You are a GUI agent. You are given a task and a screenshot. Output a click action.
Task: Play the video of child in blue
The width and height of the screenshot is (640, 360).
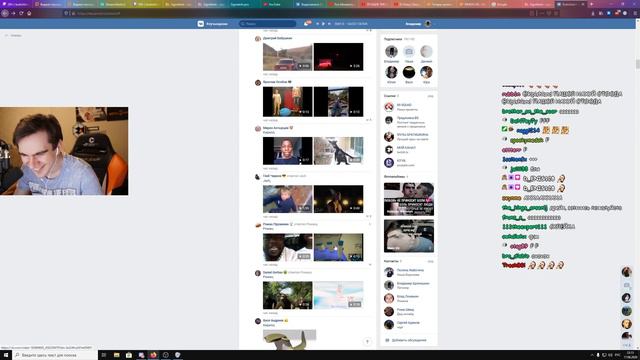pos(287,199)
